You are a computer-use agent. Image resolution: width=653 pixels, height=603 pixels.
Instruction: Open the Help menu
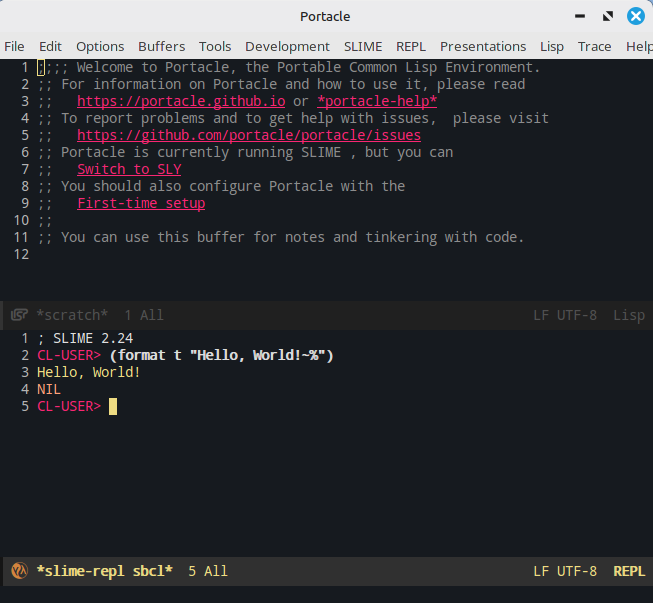tap(639, 46)
